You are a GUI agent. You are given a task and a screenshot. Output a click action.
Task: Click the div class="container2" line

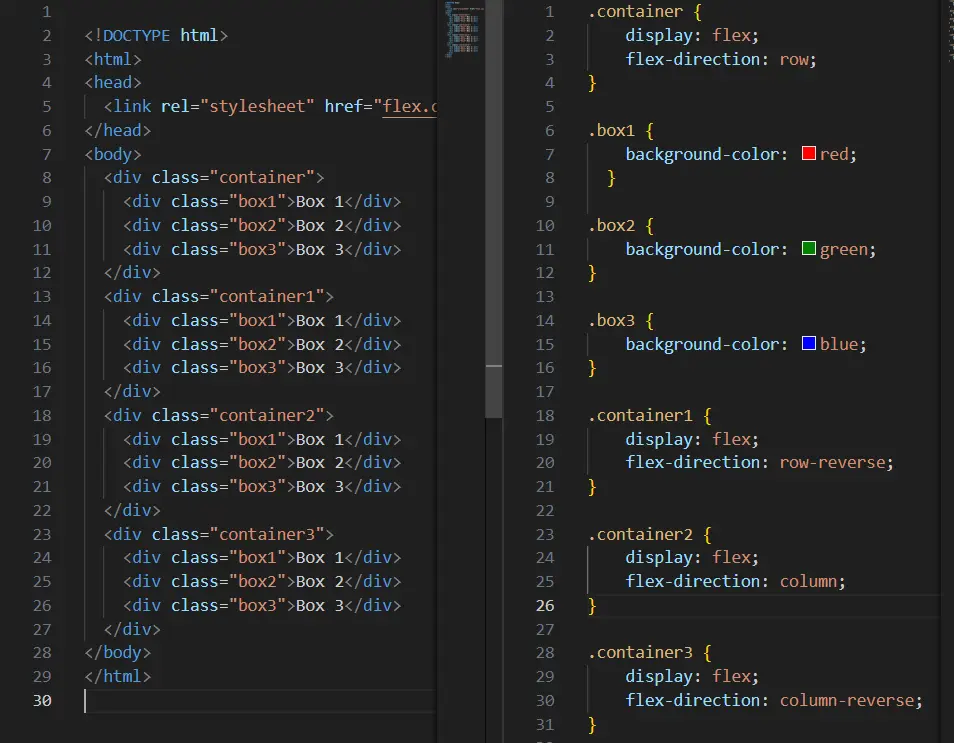(x=219, y=415)
